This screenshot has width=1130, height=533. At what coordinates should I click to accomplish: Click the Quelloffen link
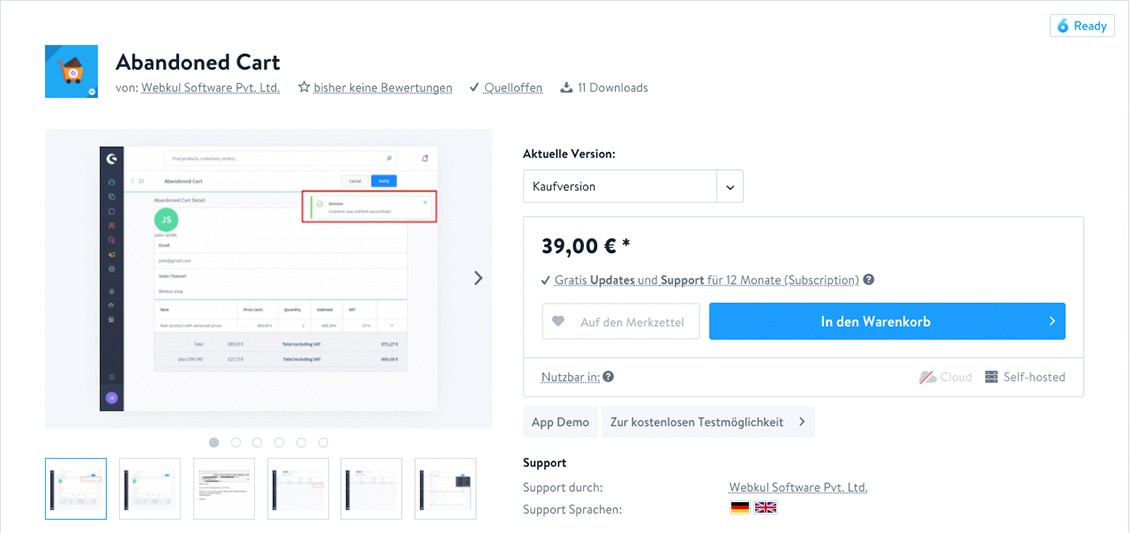pyautogui.click(x=513, y=88)
